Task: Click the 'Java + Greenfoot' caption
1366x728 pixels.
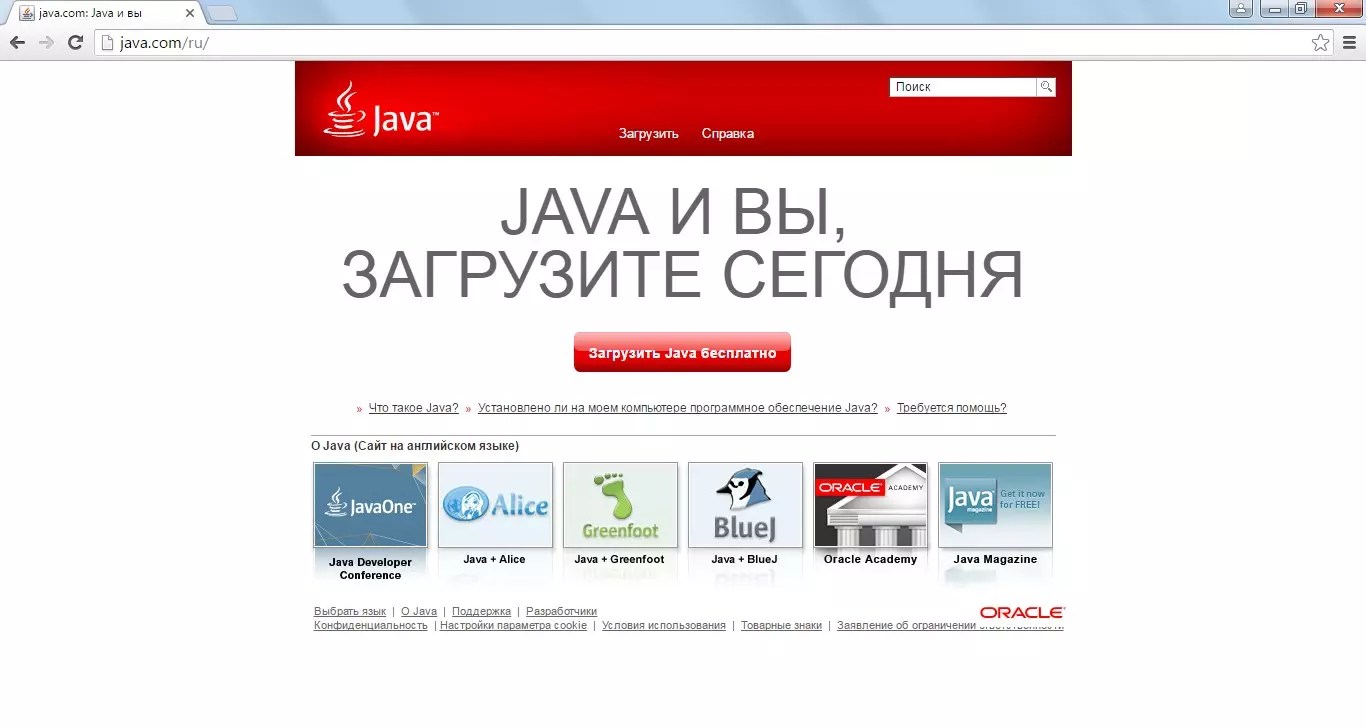Action: point(619,560)
